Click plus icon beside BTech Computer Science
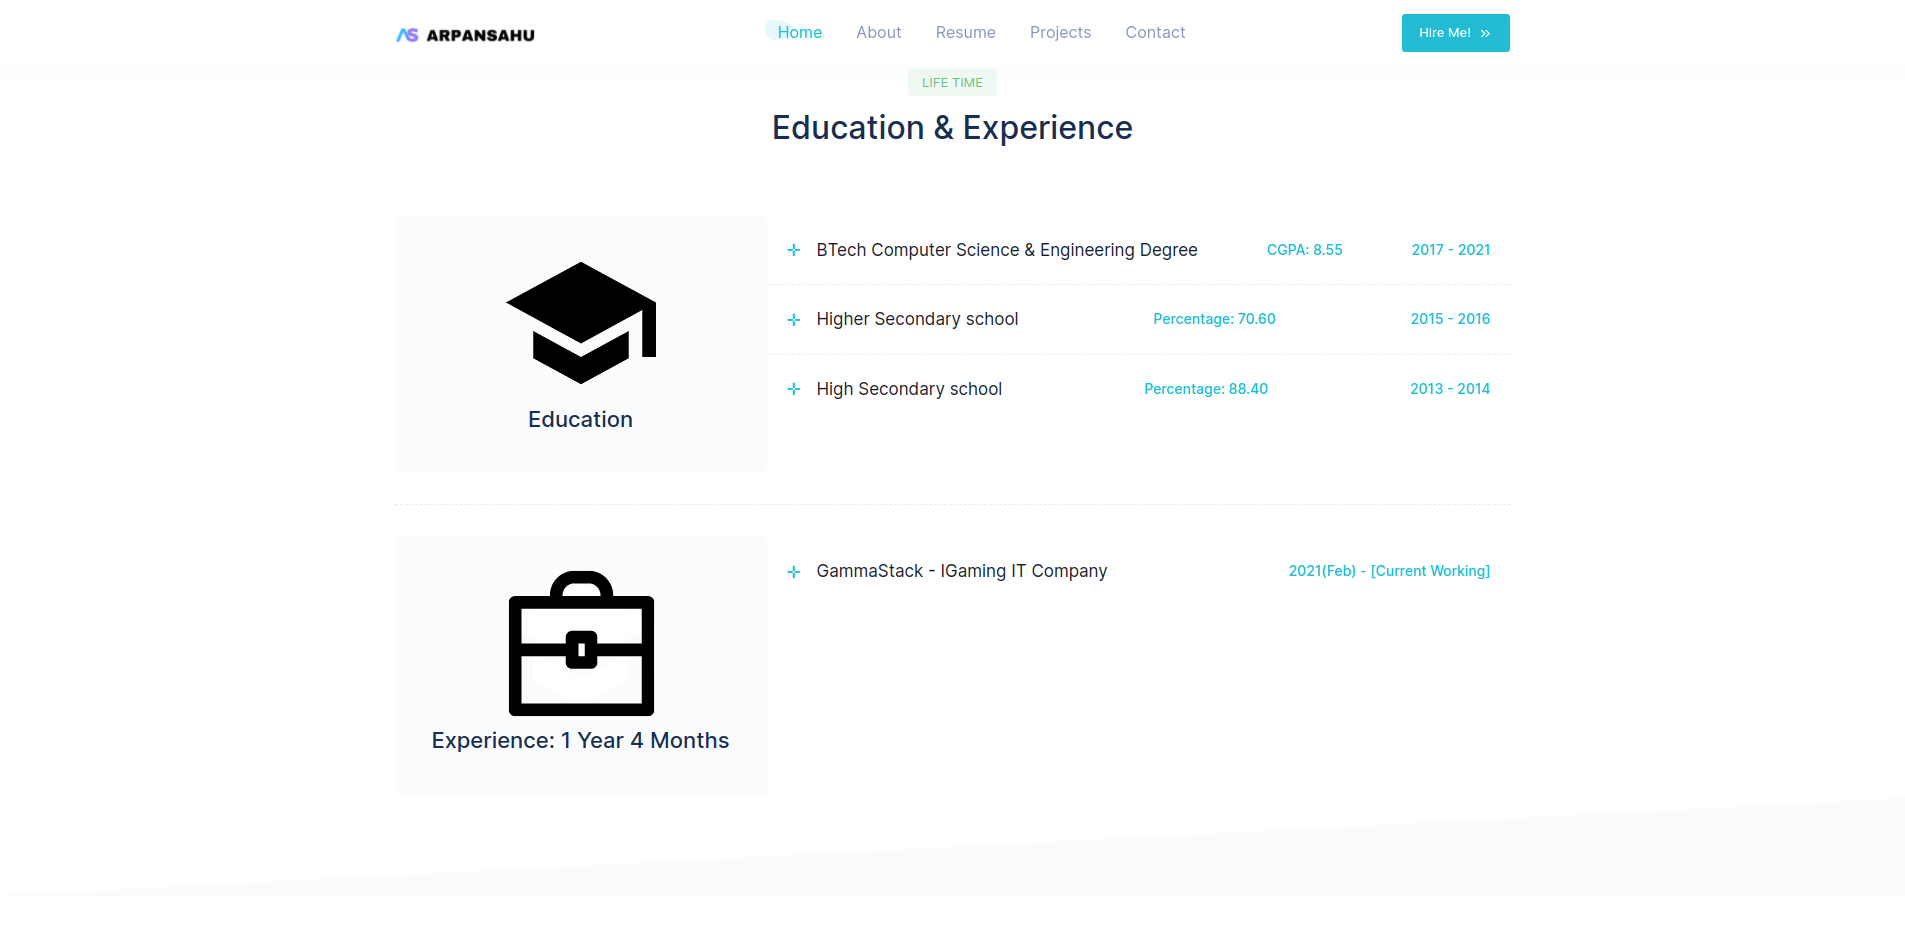 point(793,250)
